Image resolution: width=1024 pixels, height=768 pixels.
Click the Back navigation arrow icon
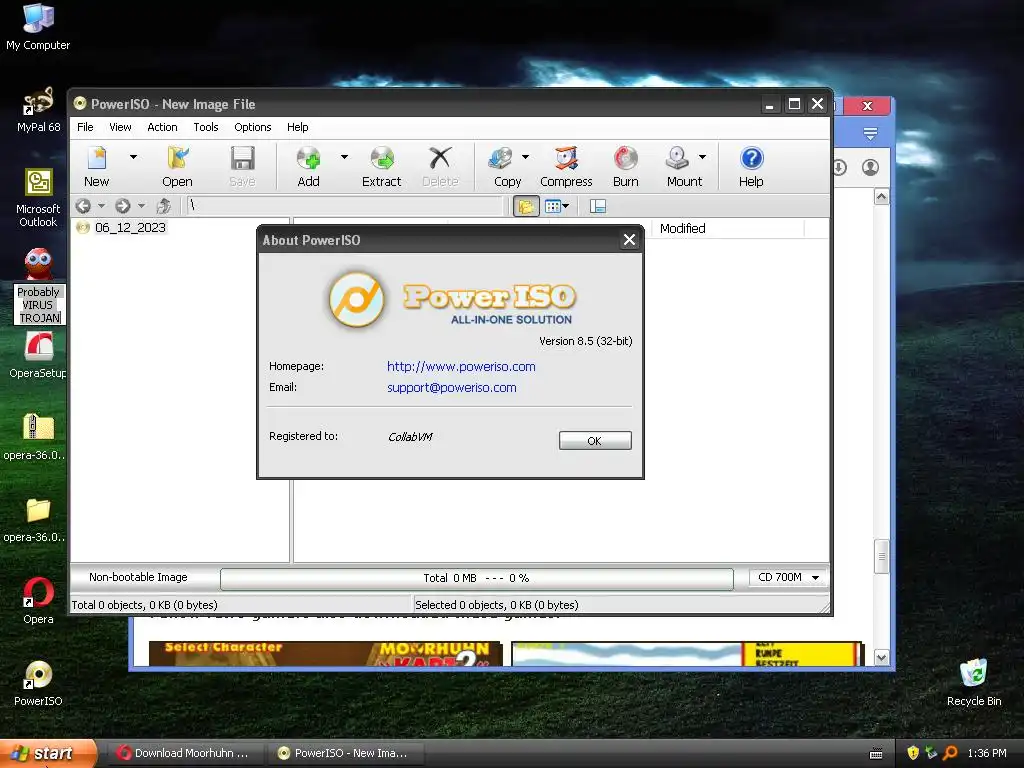click(x=83, y=206)
